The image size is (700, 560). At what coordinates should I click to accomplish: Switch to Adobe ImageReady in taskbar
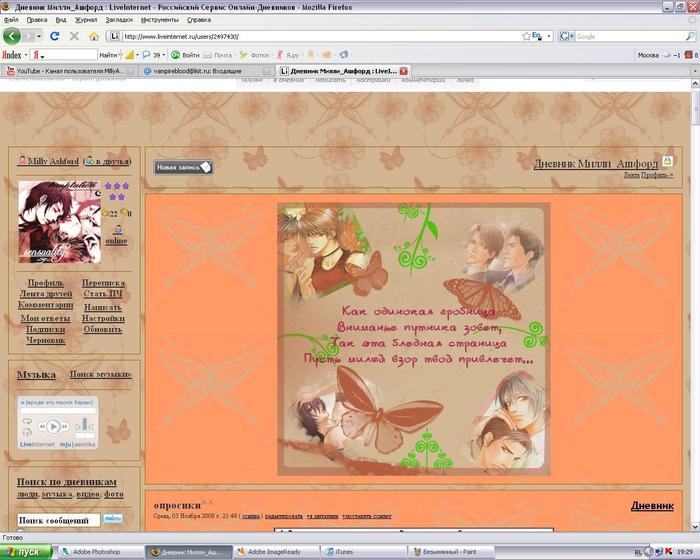coord(276,552)
